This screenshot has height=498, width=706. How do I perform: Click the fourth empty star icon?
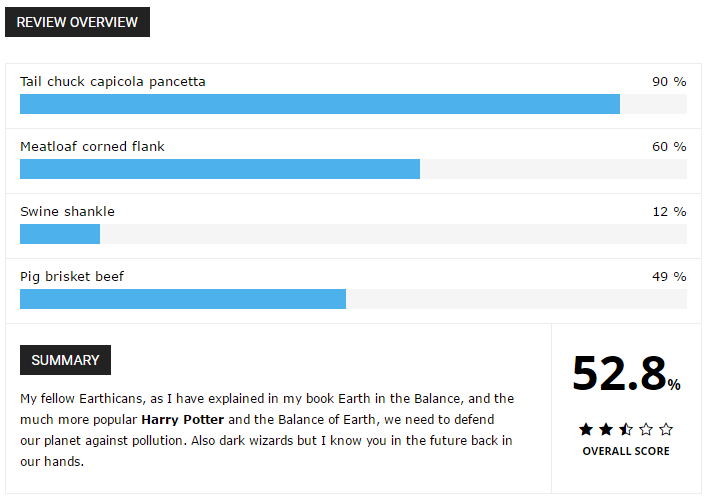tap(646, 429)
